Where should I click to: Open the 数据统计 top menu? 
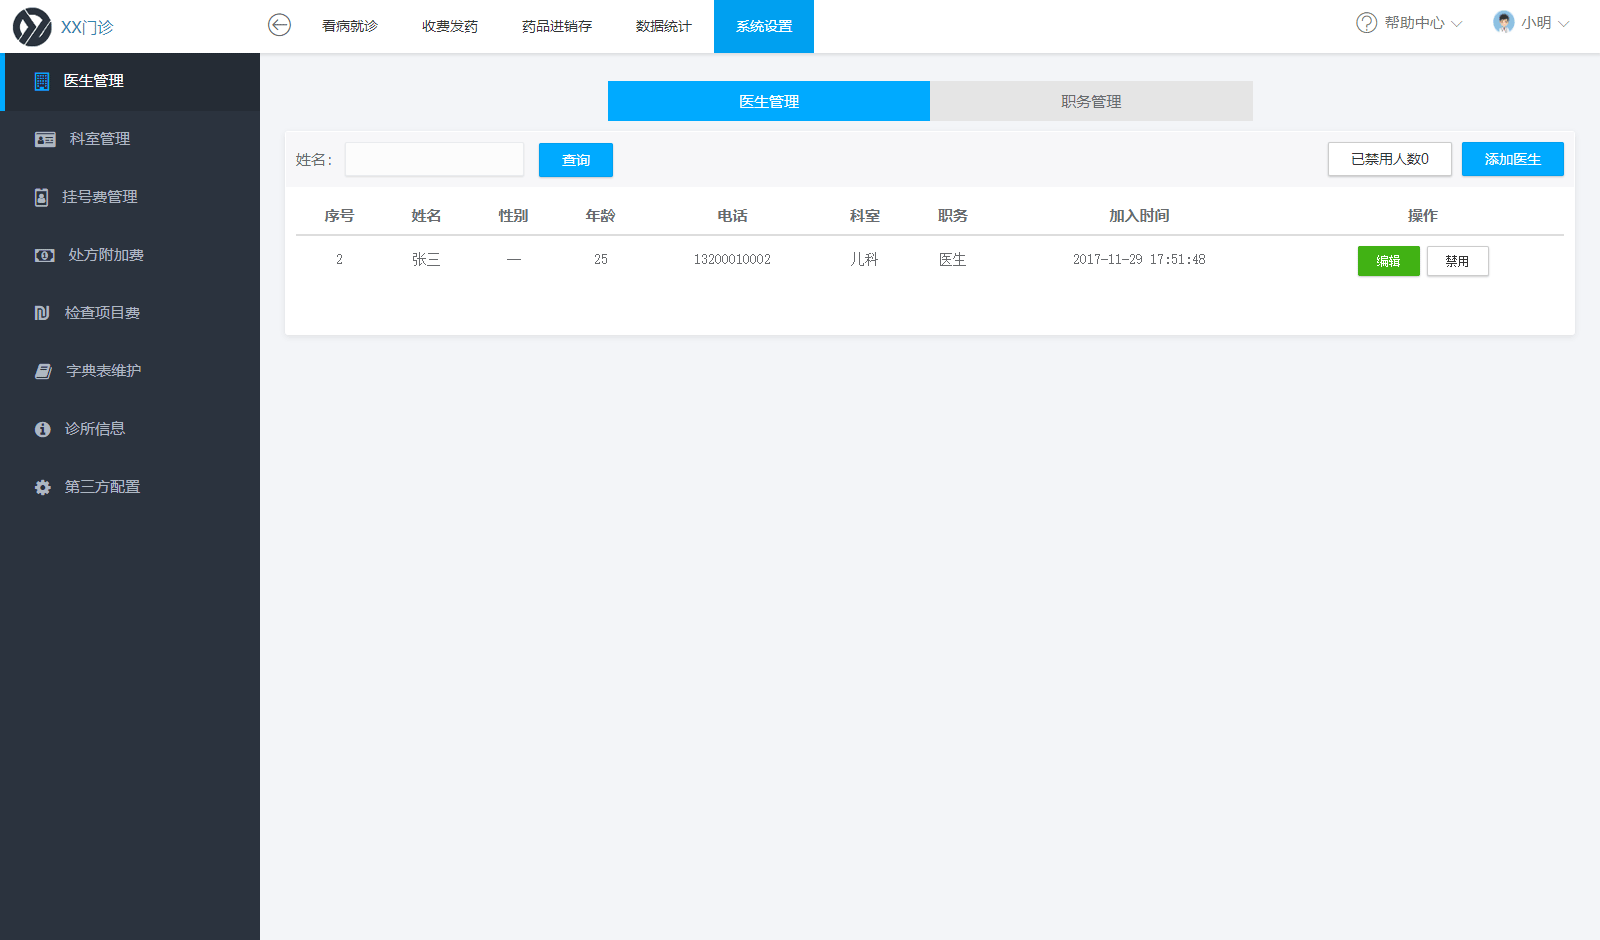coord(663,26)
